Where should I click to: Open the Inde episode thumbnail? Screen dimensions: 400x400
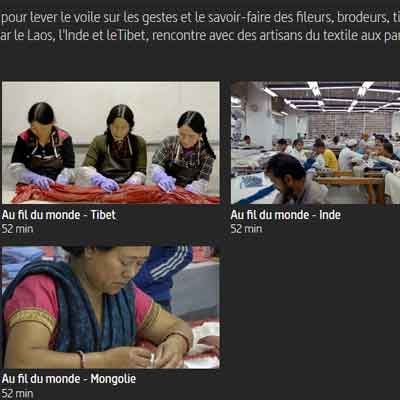pyautogui.click(x=315, y=143)
